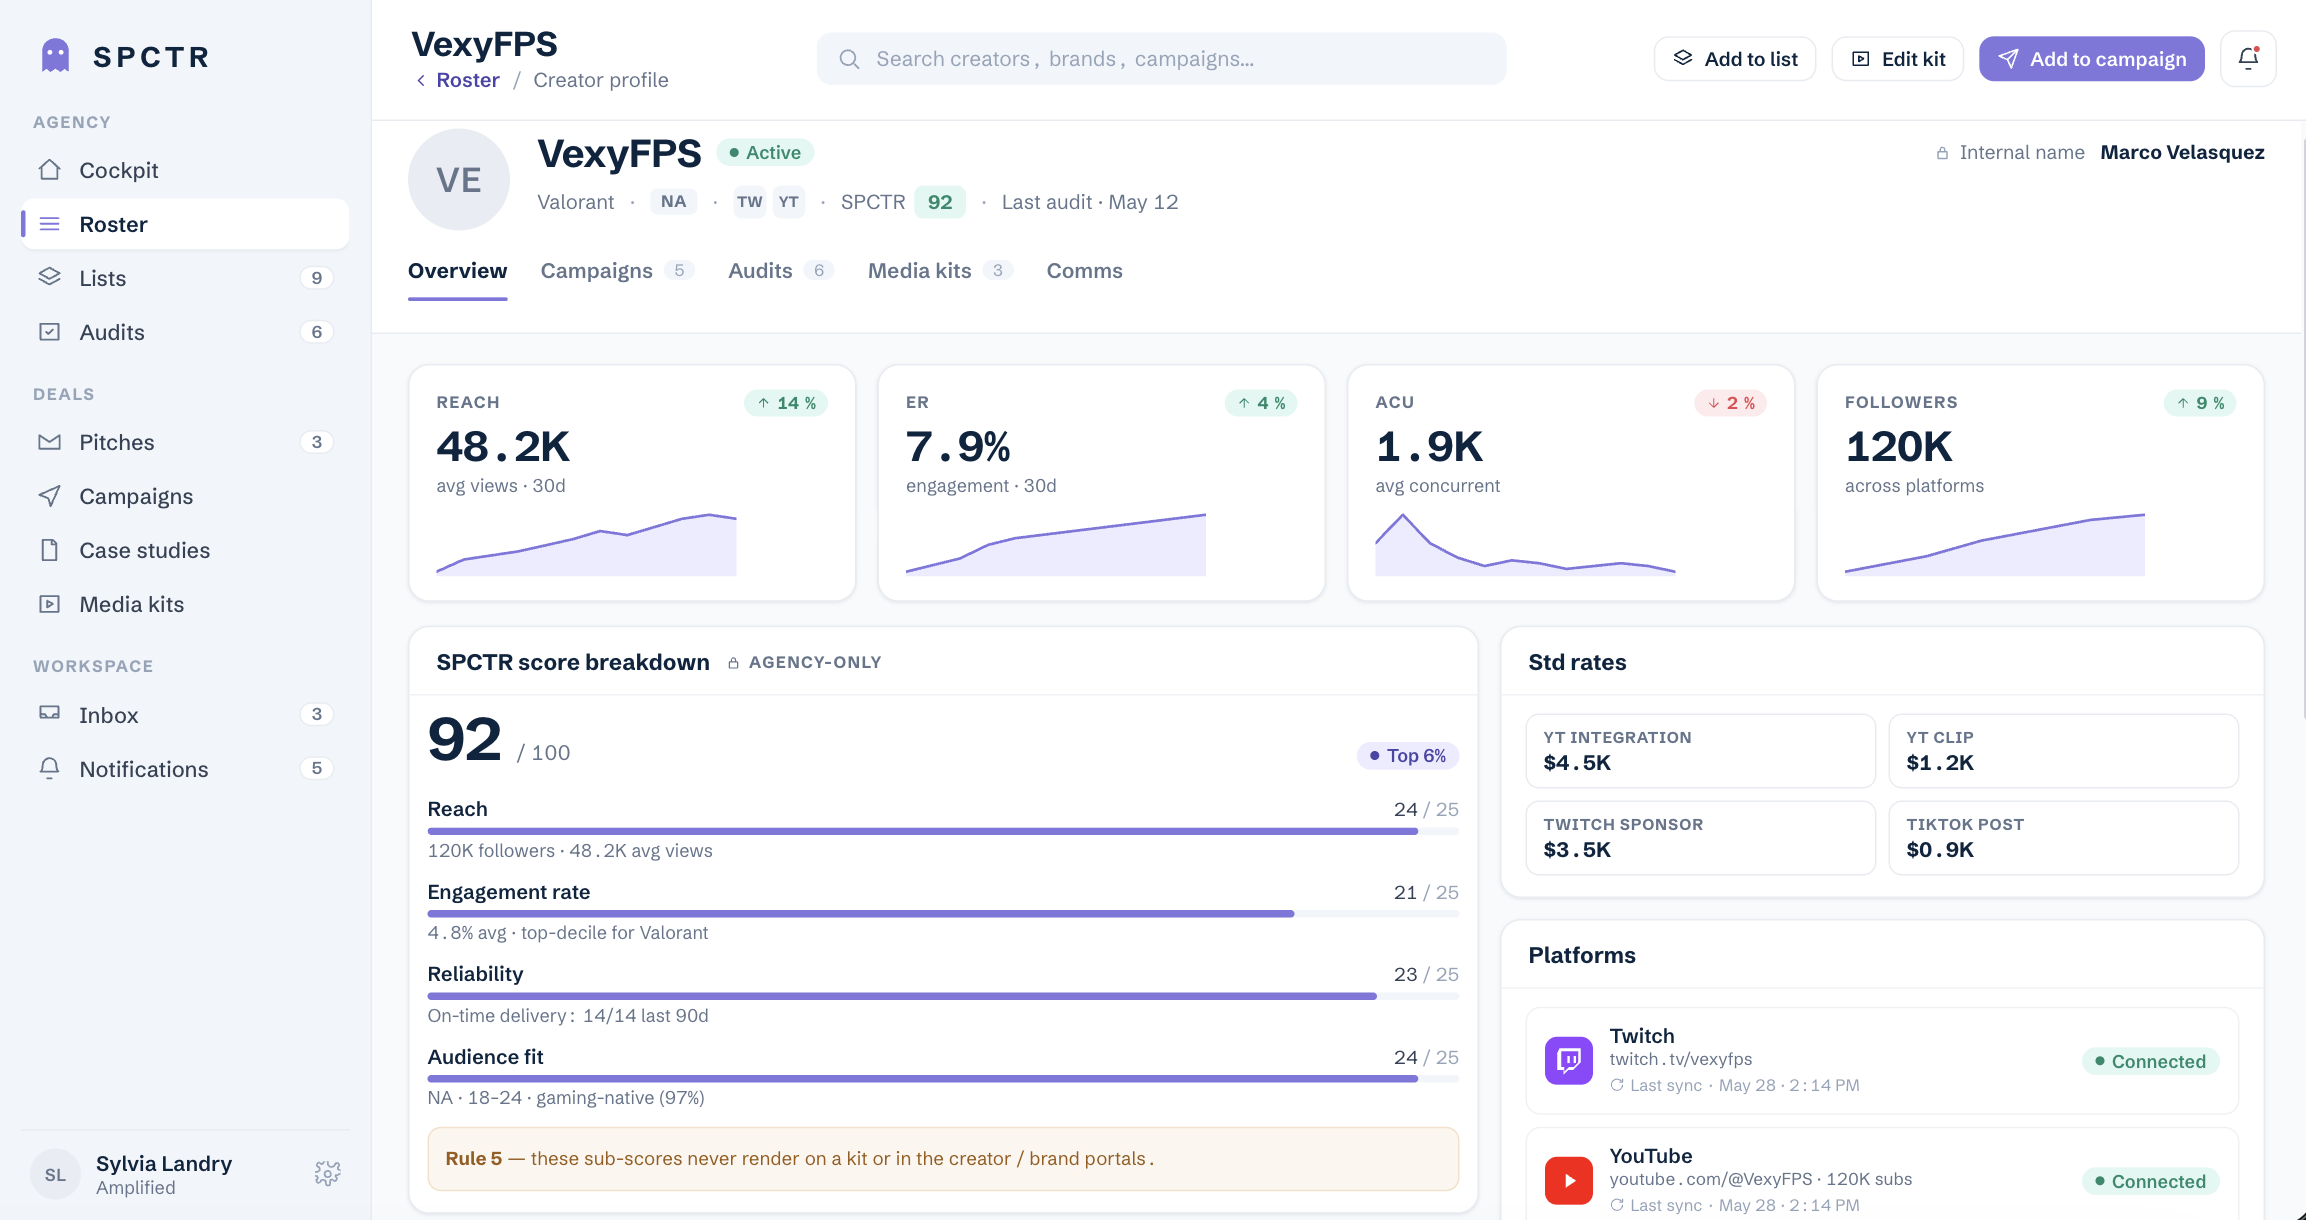This screenshot has height=1220, width=2306.
Task: Select the YT INTEGRATION $4.5K rate
Action: [x=1701, y=751]
